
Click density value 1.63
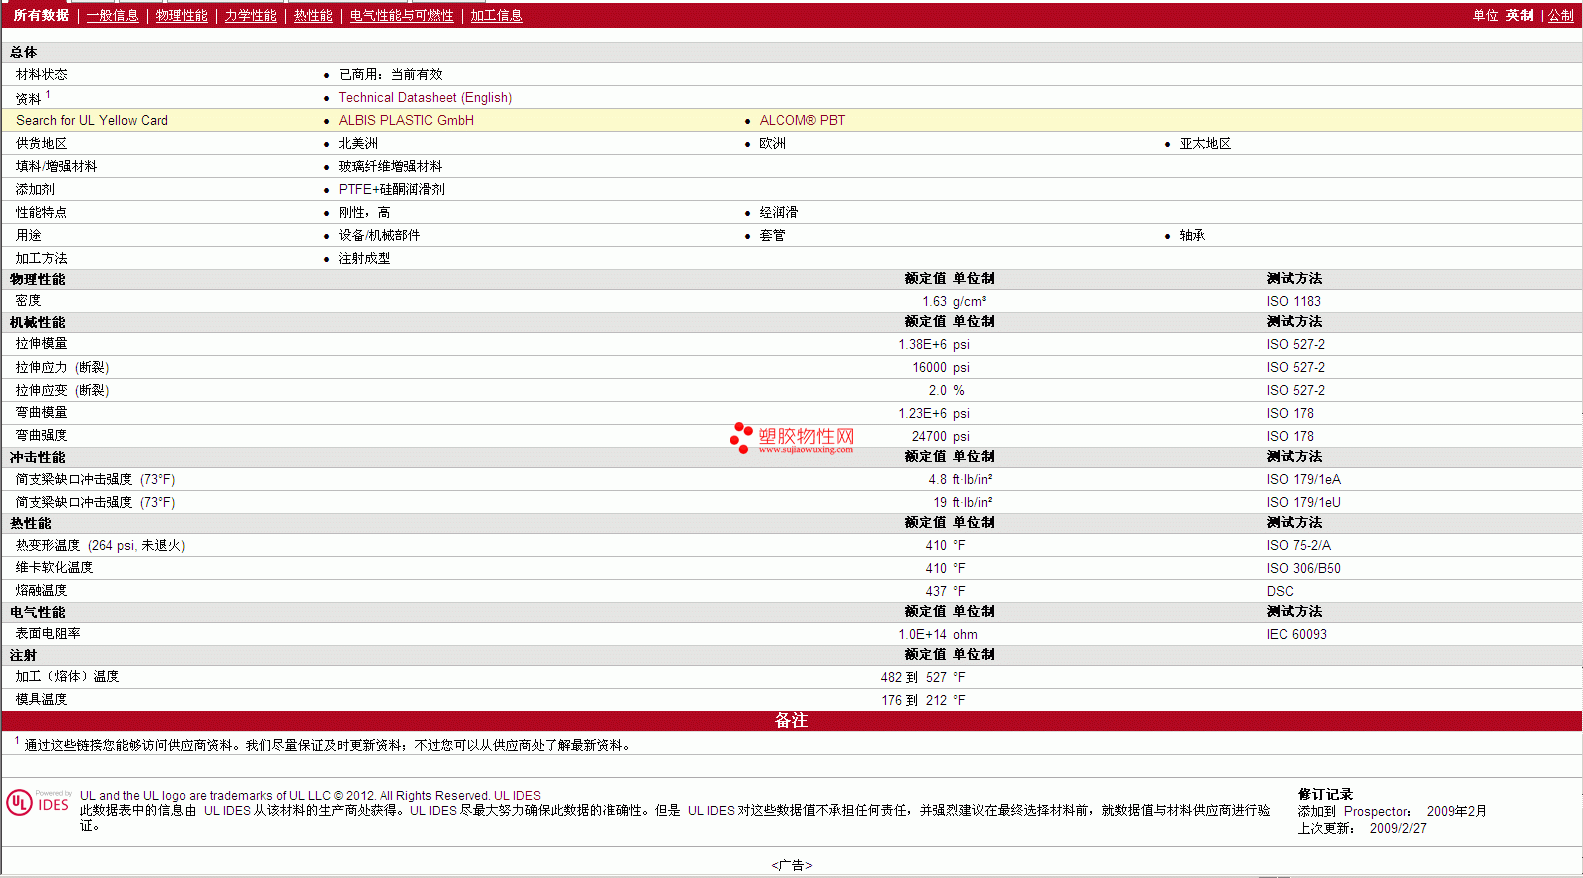(x=934, y=302)
